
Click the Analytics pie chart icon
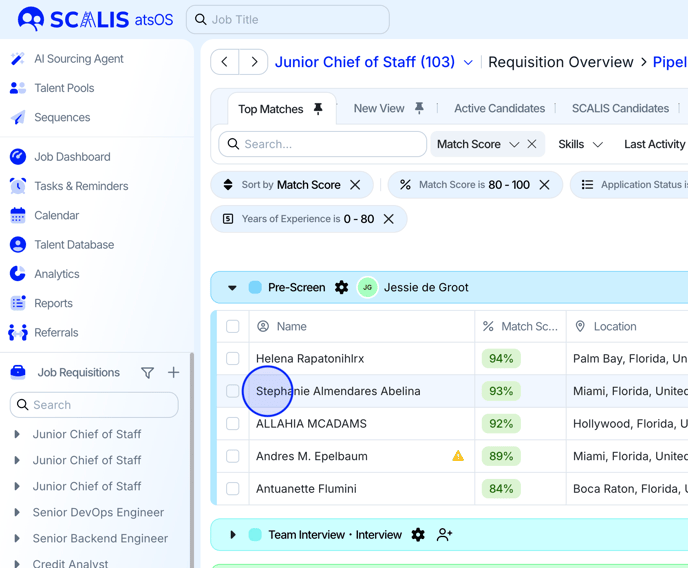pyautogui.click(x=18, y=274)
